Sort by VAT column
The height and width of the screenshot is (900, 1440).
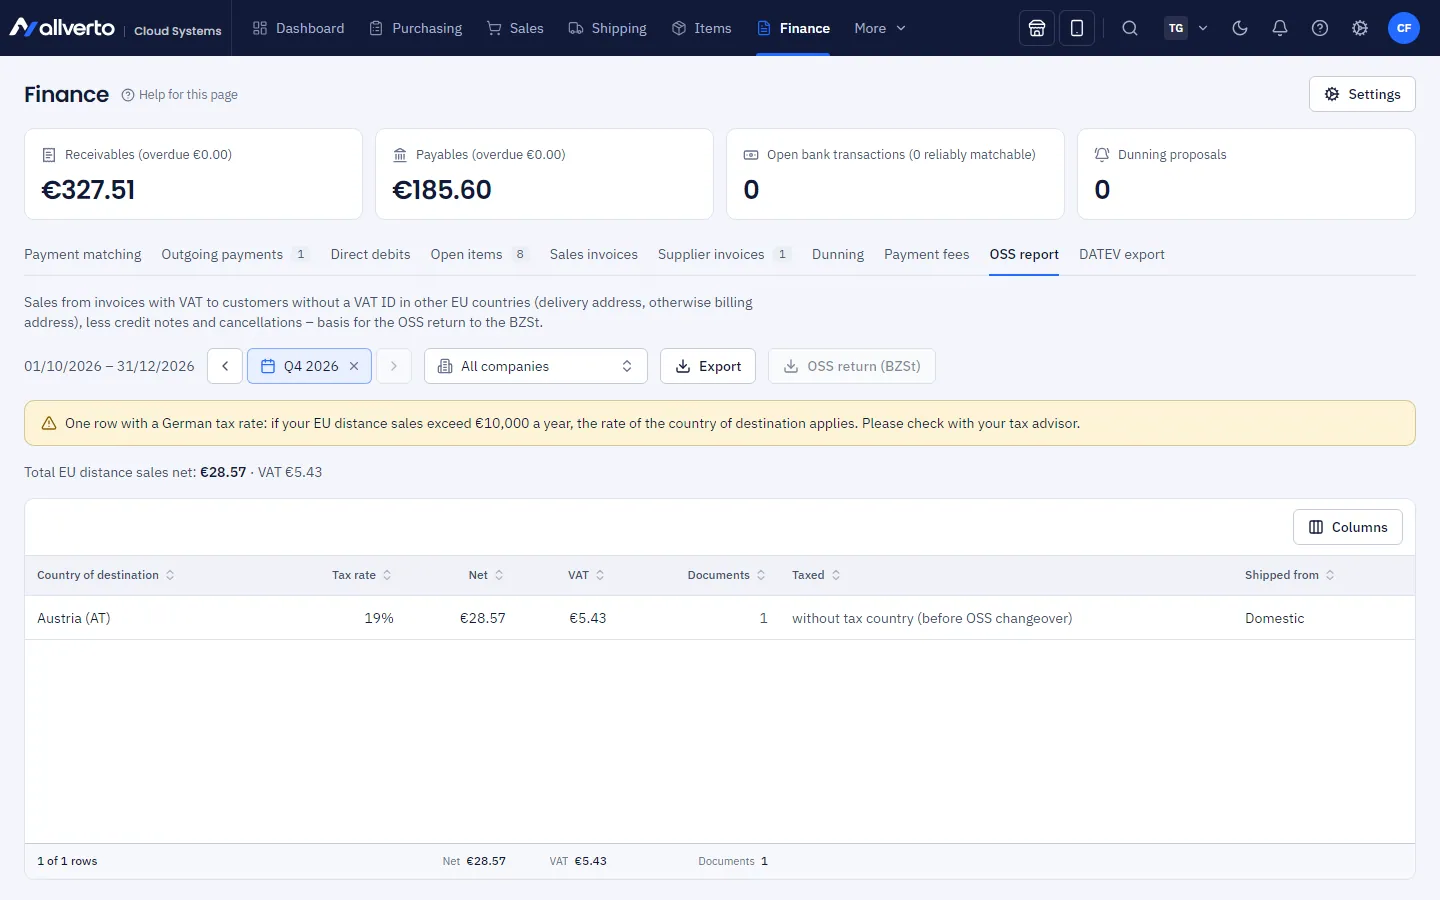click(586, 575)
